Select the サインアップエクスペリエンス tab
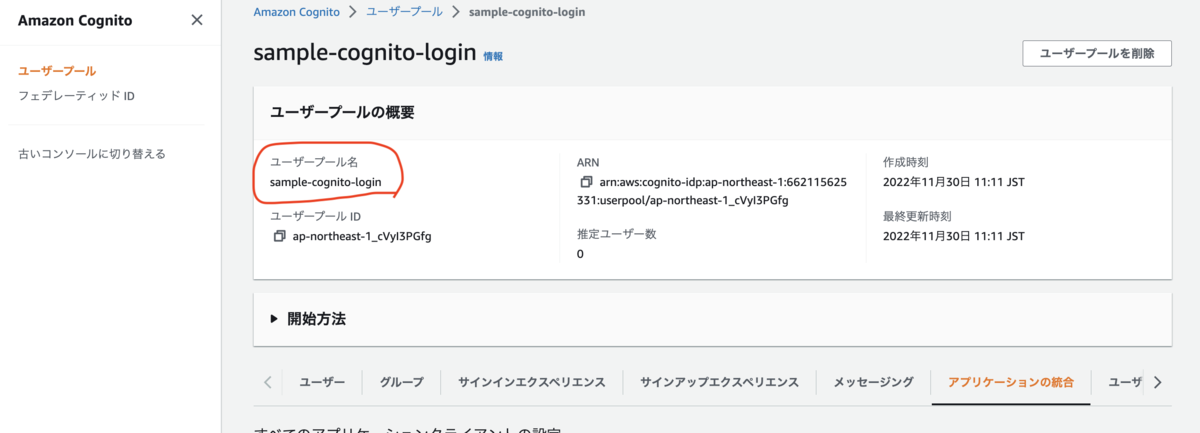This screenshot has width=1200, height=433. pos(719,382)
